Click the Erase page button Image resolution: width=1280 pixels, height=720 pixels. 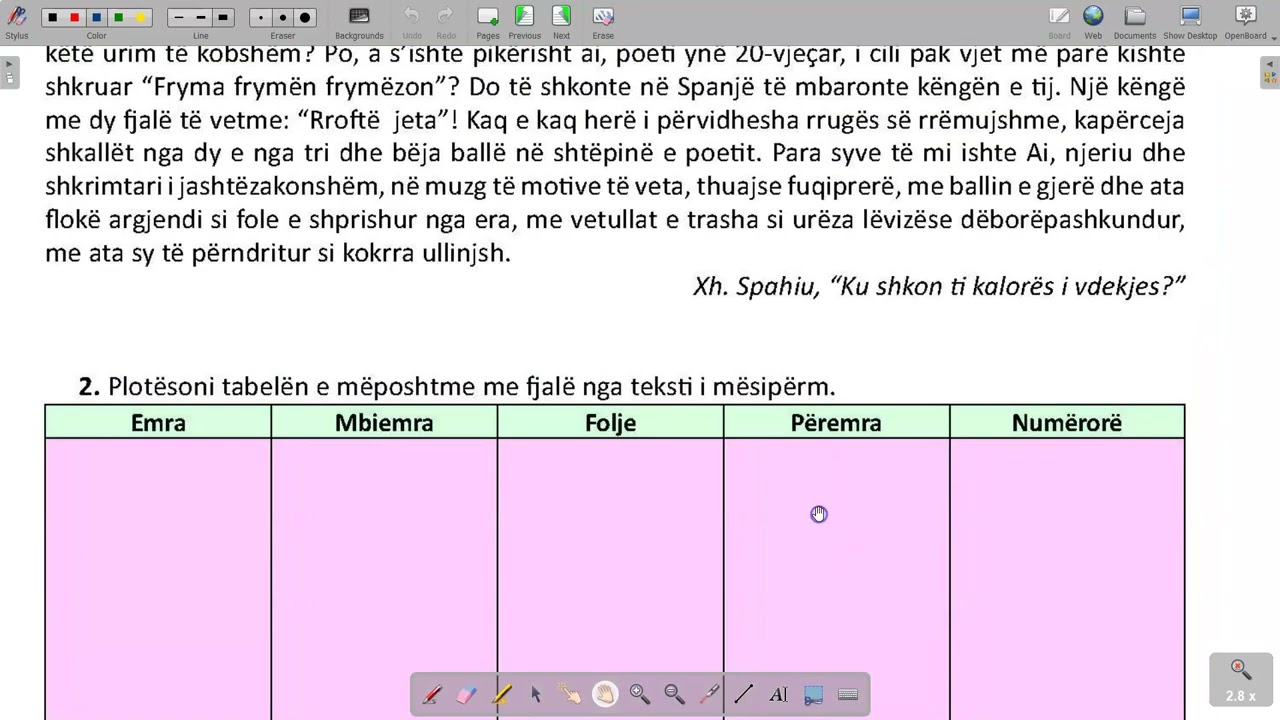tap(603, 22)
